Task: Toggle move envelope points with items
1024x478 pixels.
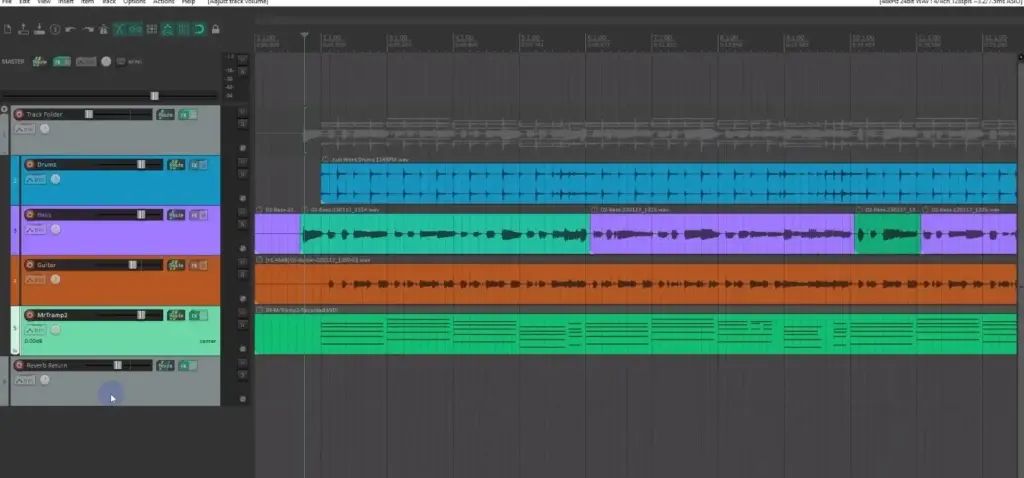Action: pos(167,29)
